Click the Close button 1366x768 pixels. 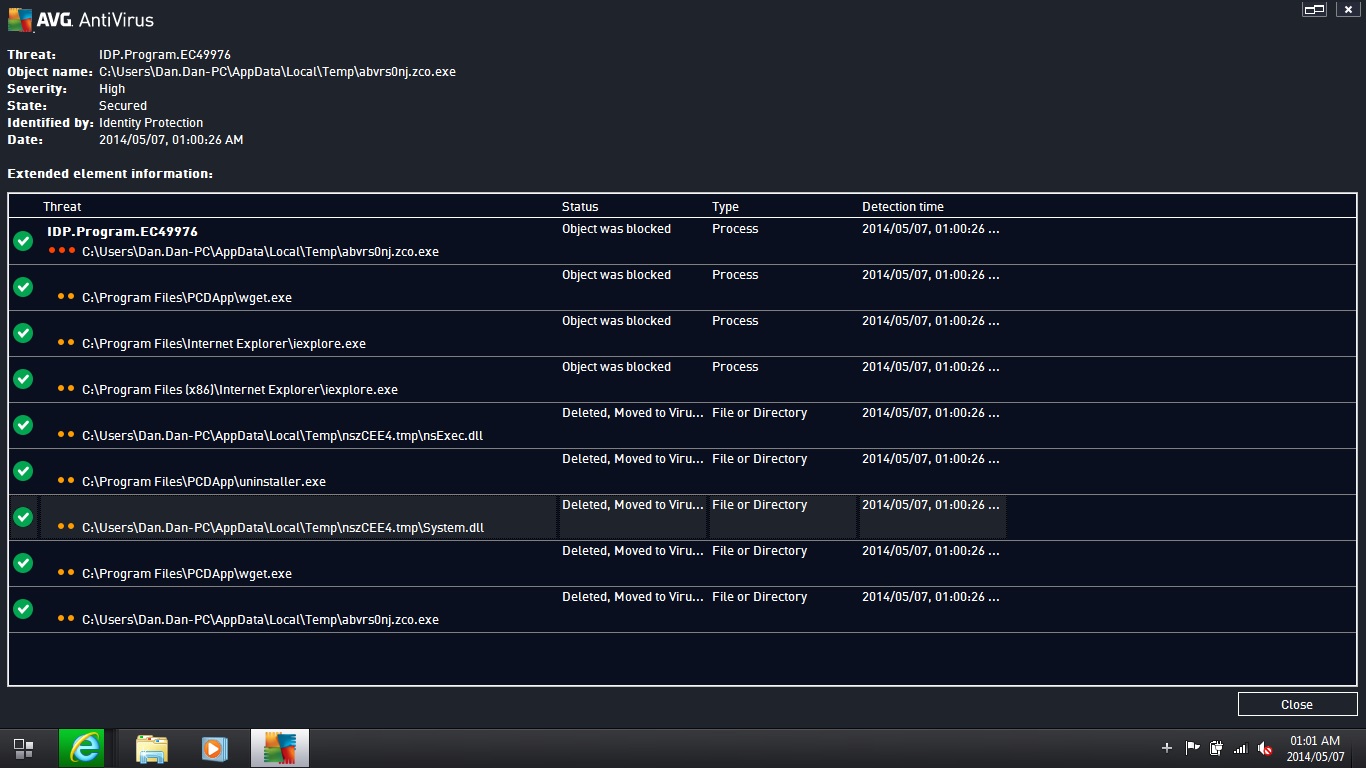tap(1297, 704)
